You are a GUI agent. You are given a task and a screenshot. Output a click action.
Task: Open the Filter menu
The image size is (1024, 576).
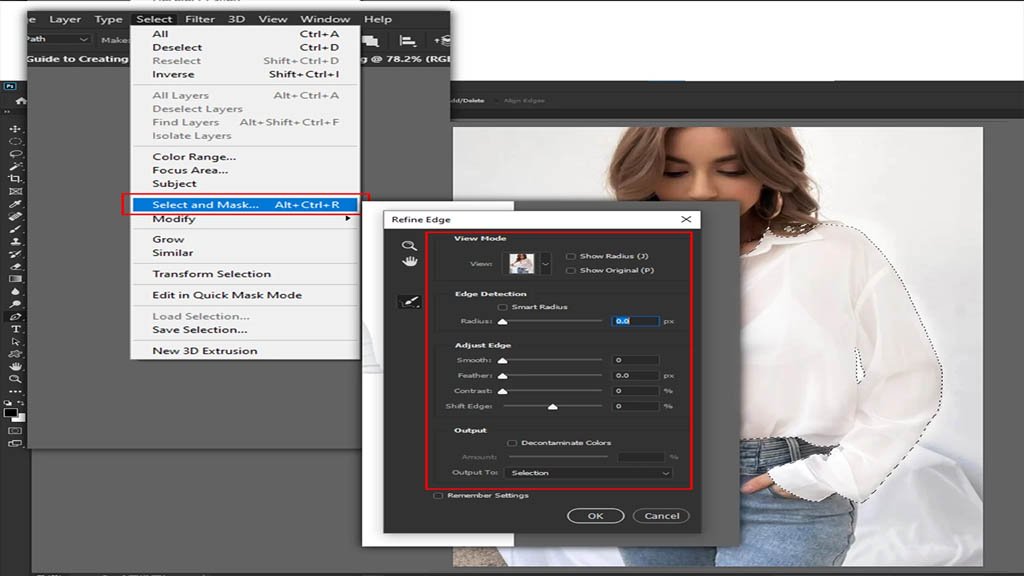coord(200,19)
